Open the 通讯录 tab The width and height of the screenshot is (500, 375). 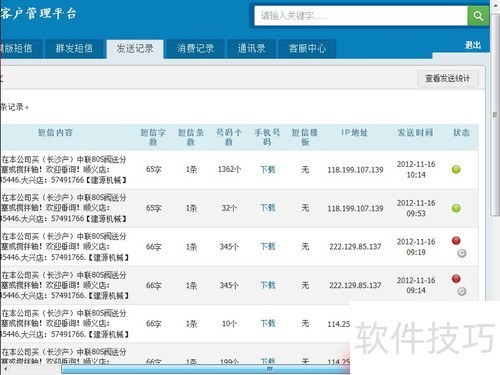tap(252, 49)
